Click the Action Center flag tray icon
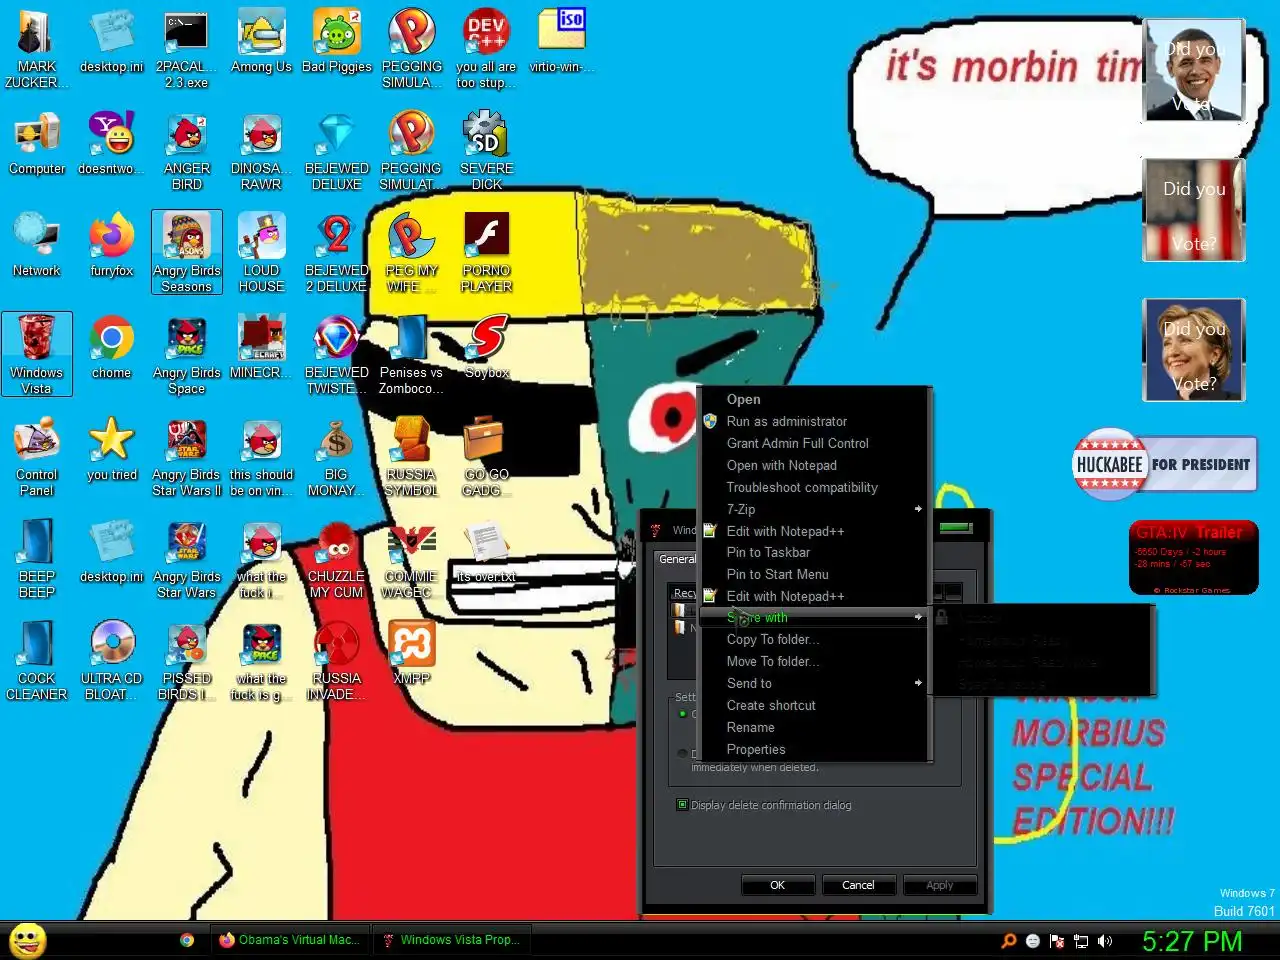The width and height of the screenshot is (1280, 960). 1057,941
